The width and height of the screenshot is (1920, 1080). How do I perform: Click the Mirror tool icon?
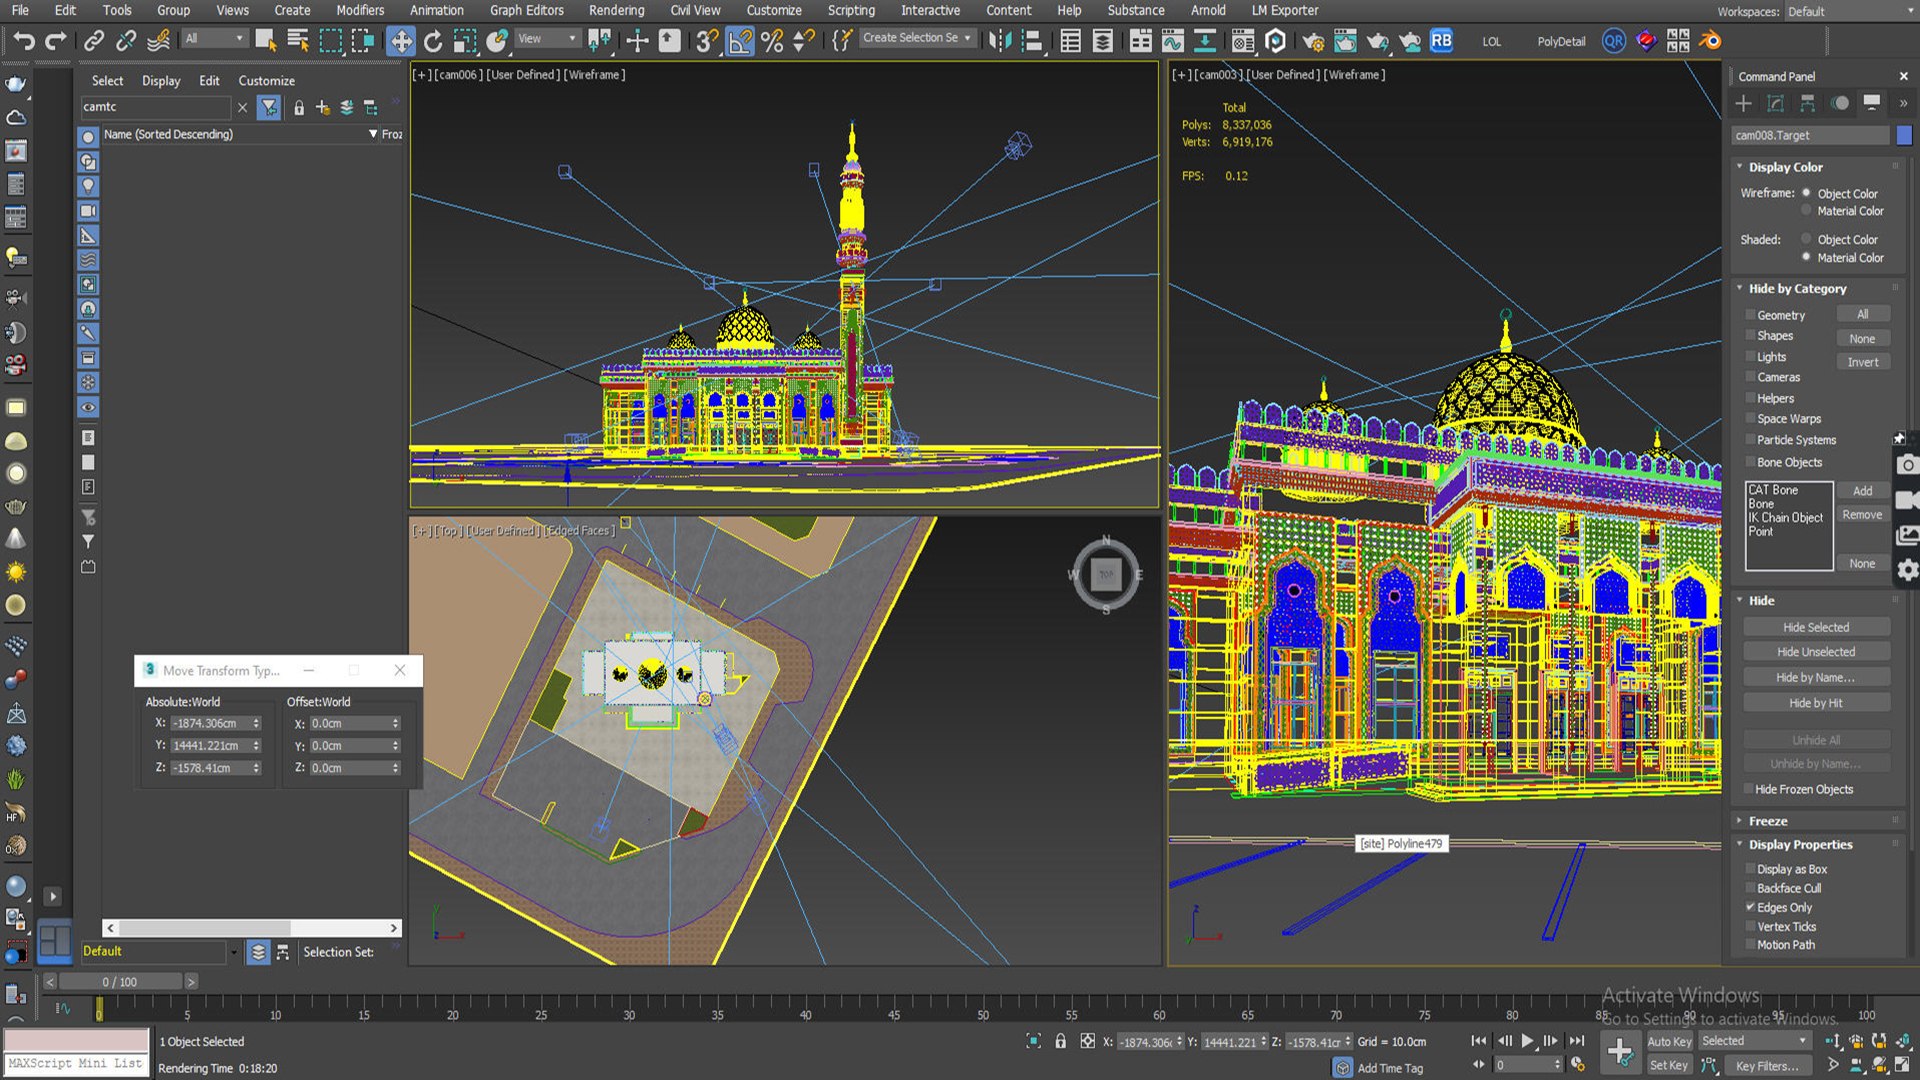coord(1000,41)
